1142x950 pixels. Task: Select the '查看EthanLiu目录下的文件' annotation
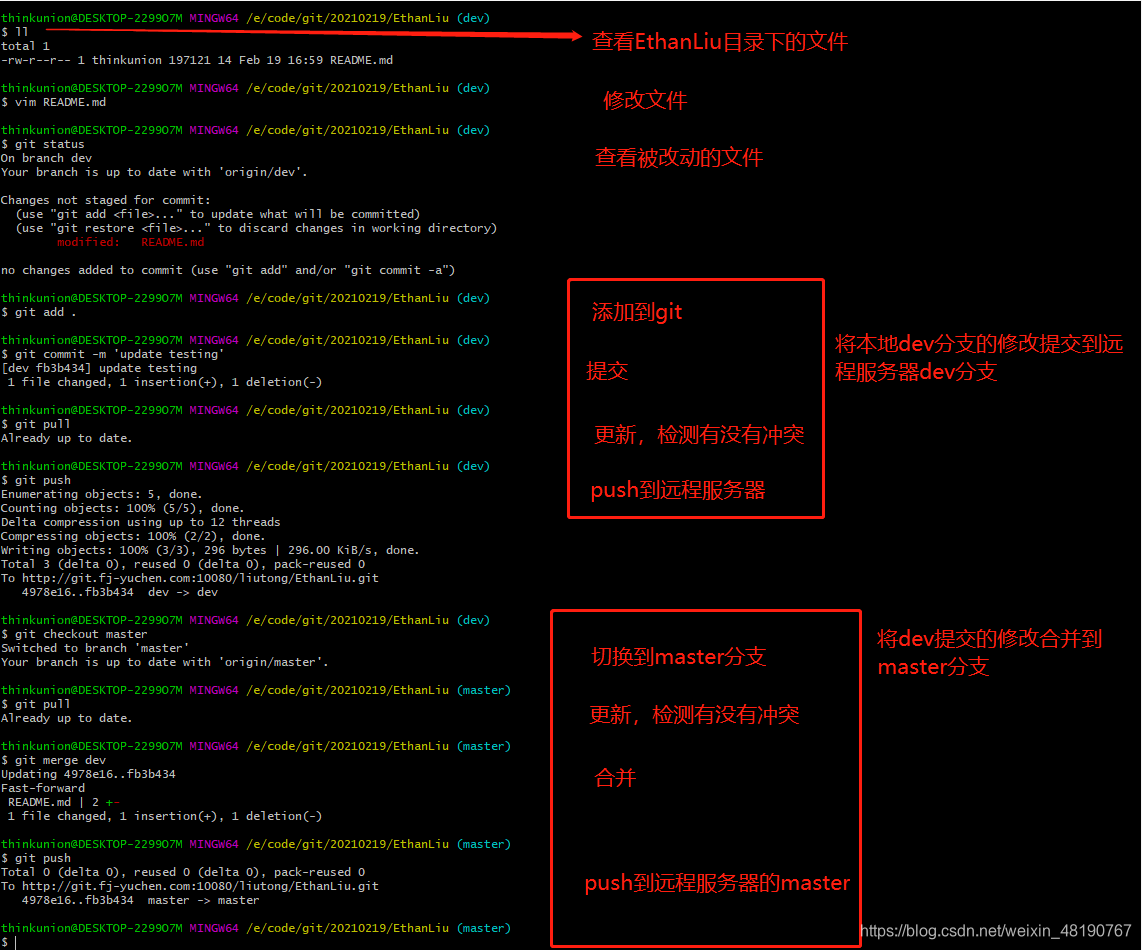720,42
